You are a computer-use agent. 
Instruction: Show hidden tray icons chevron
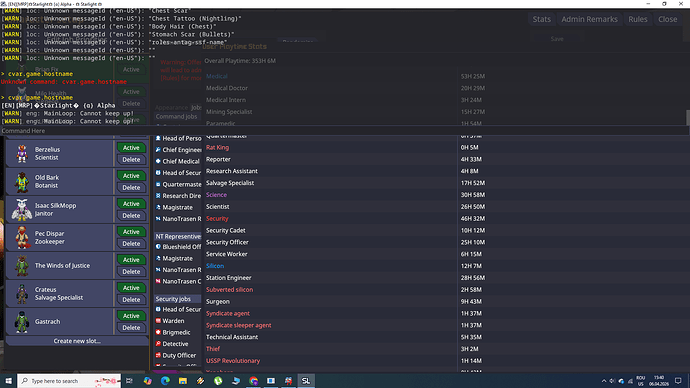click(604, 381)
